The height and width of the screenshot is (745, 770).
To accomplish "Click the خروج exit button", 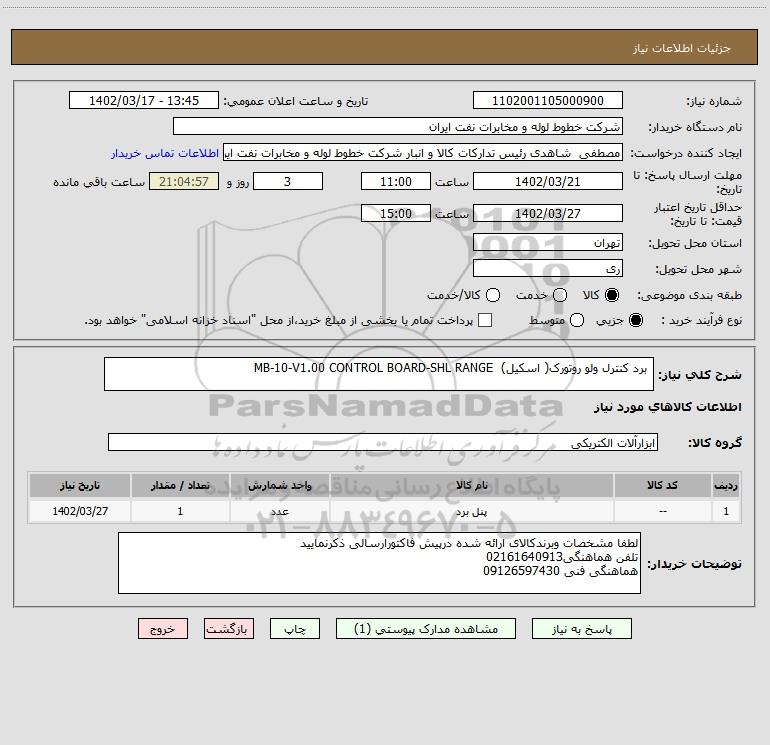I will (x=163, y=629).
